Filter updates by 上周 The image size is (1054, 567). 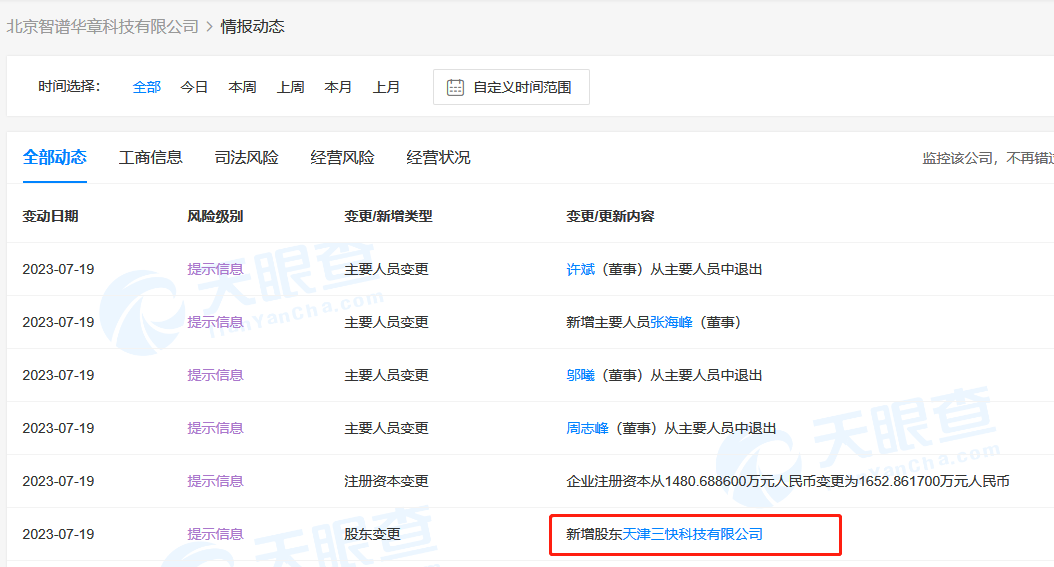coord(290,87)
